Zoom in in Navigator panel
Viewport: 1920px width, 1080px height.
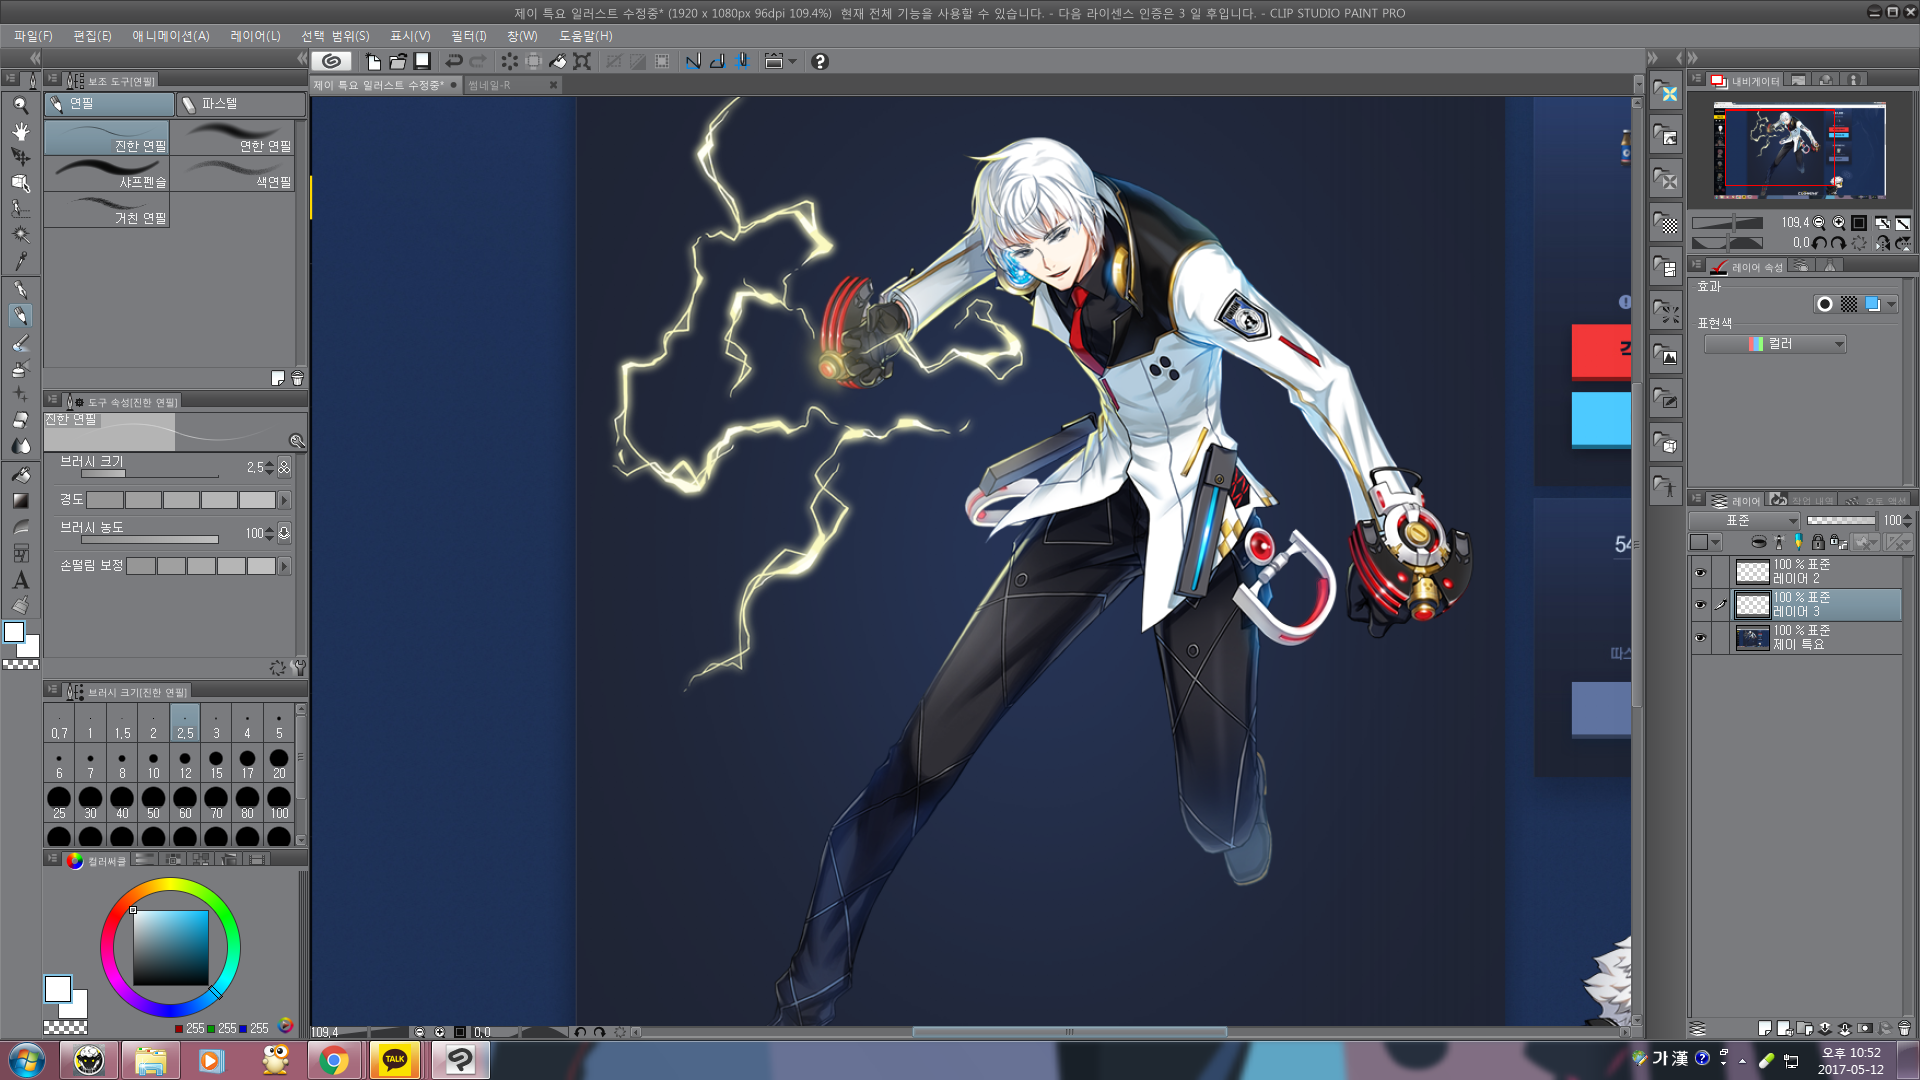[x=1838, y=223]
